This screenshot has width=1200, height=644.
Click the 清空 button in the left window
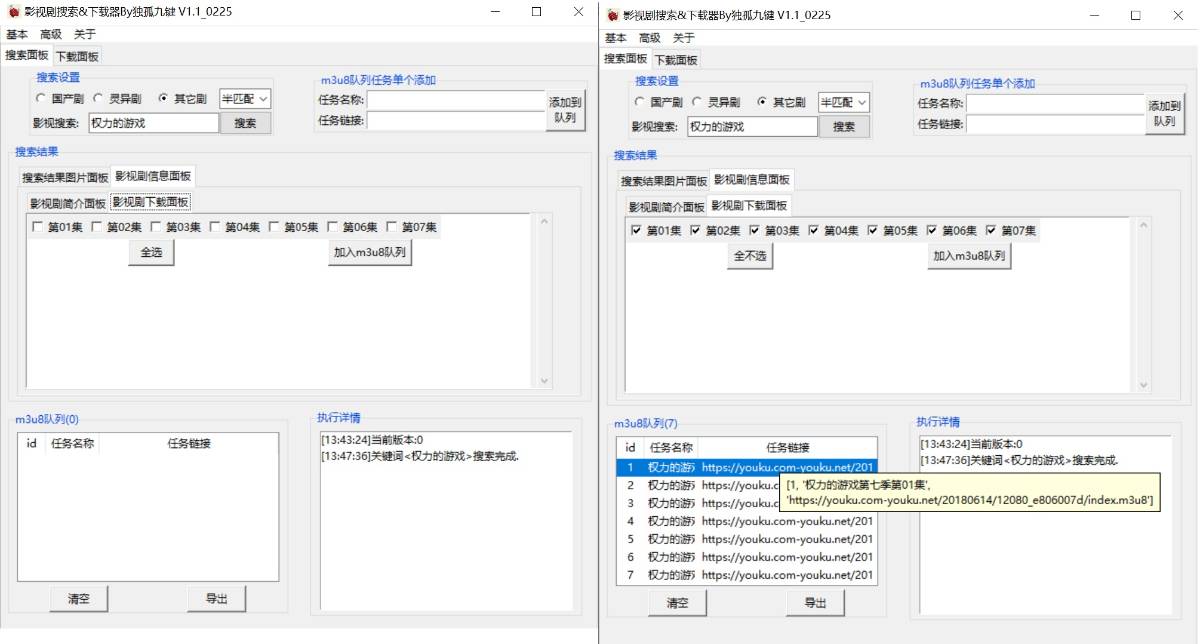[79, 598]
